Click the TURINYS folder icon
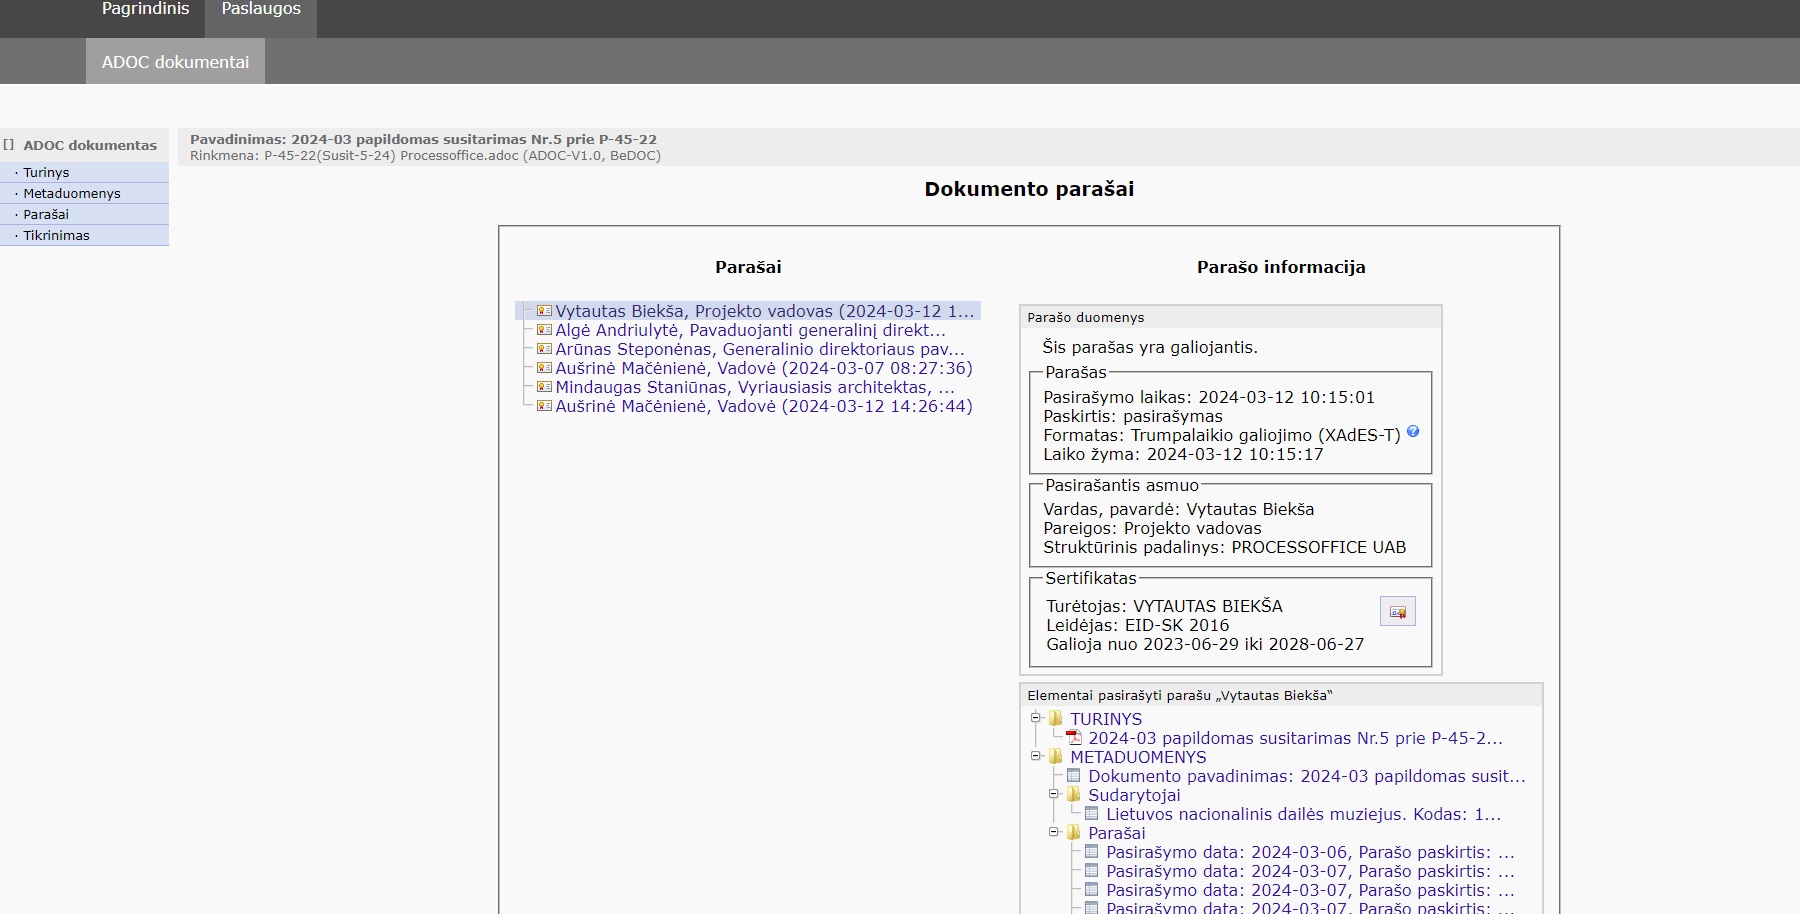The width and height of the screenshot is (1800, 914). (1056, 719)
